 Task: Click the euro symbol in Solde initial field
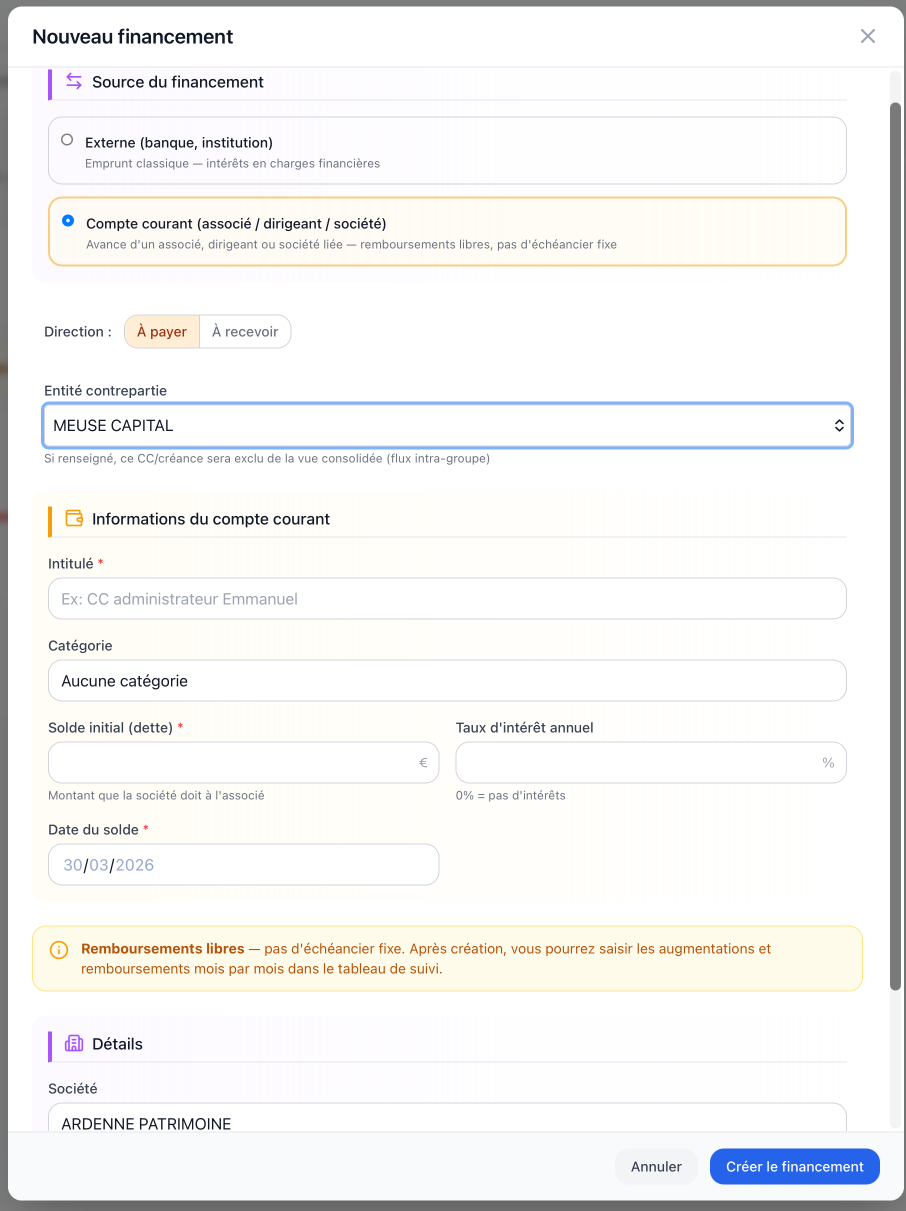[x=423, y=763]
